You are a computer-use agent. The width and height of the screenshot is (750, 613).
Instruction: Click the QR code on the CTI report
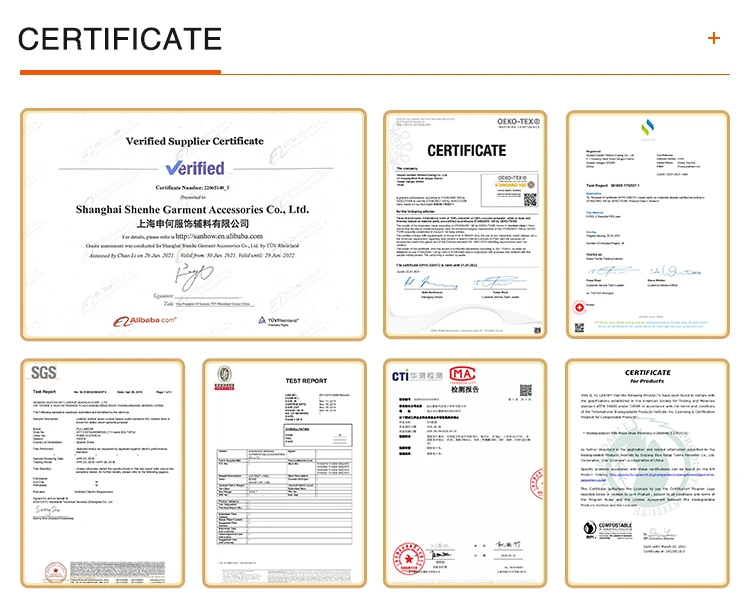point(526,390)
